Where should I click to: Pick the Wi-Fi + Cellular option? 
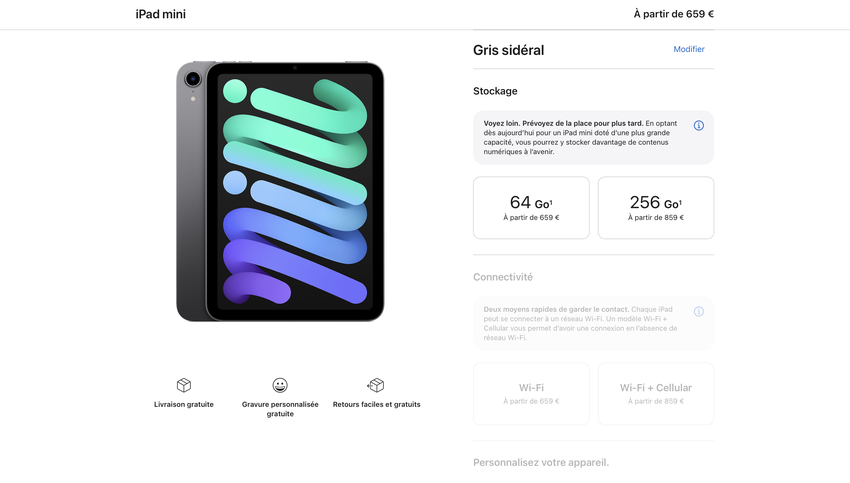[x=656, y=394]
